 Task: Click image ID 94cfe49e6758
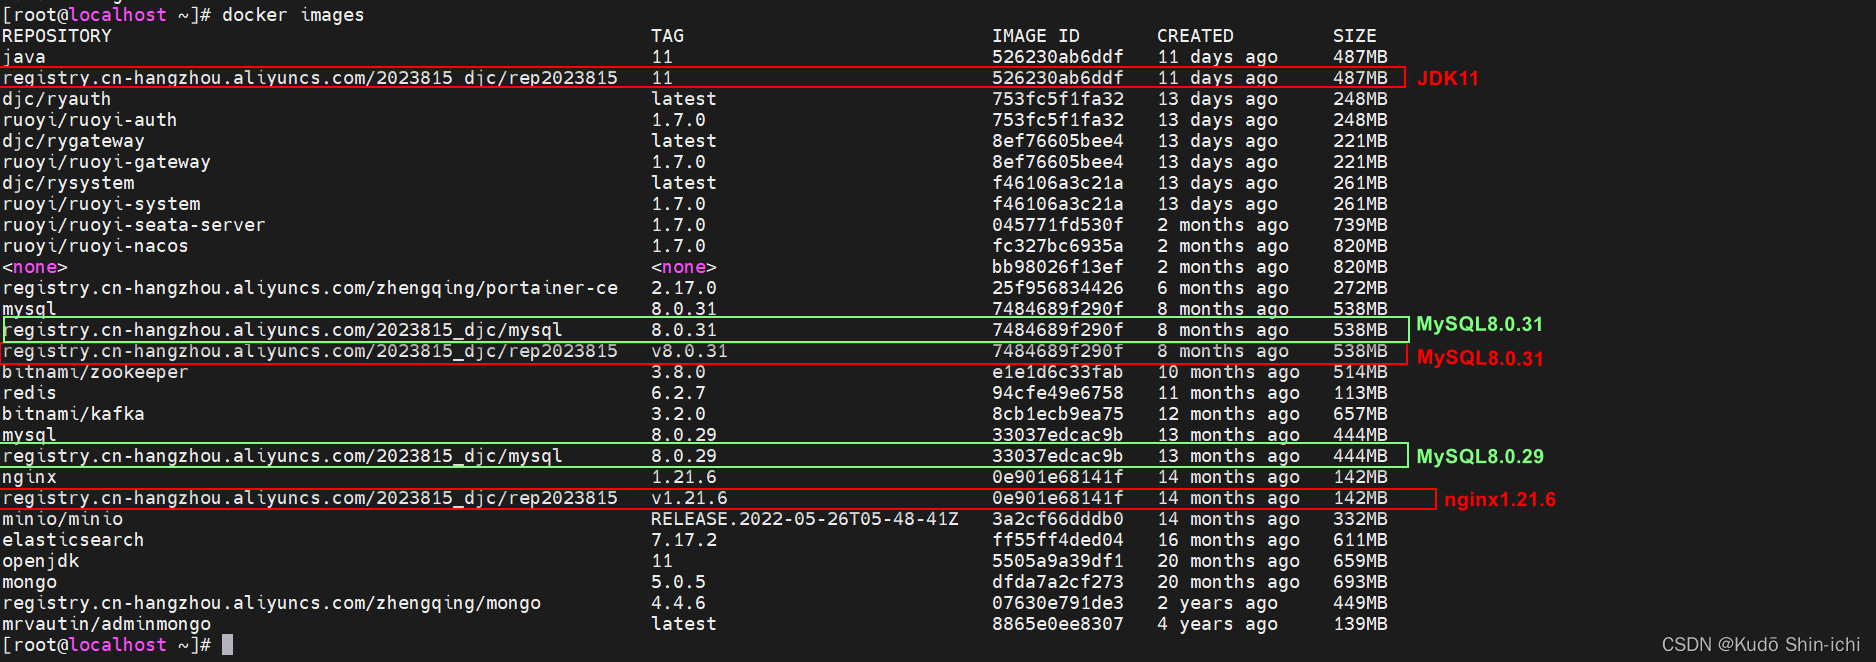click(x=1058, y=393)
